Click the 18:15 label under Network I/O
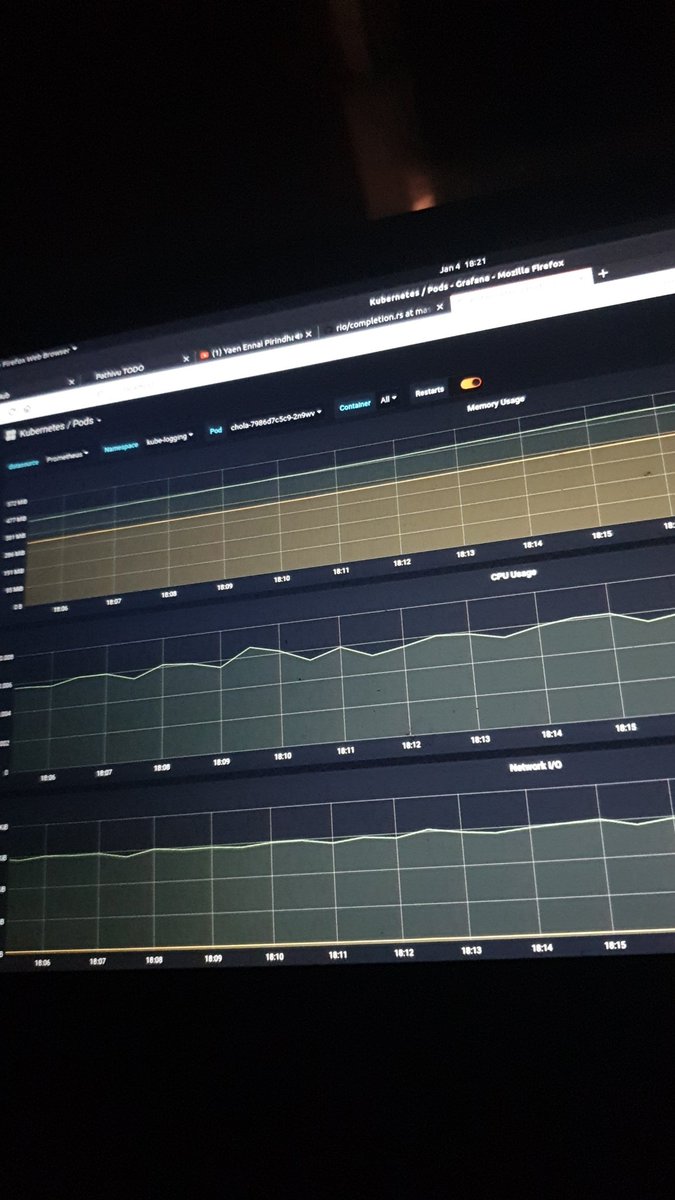 coord(615,944)
